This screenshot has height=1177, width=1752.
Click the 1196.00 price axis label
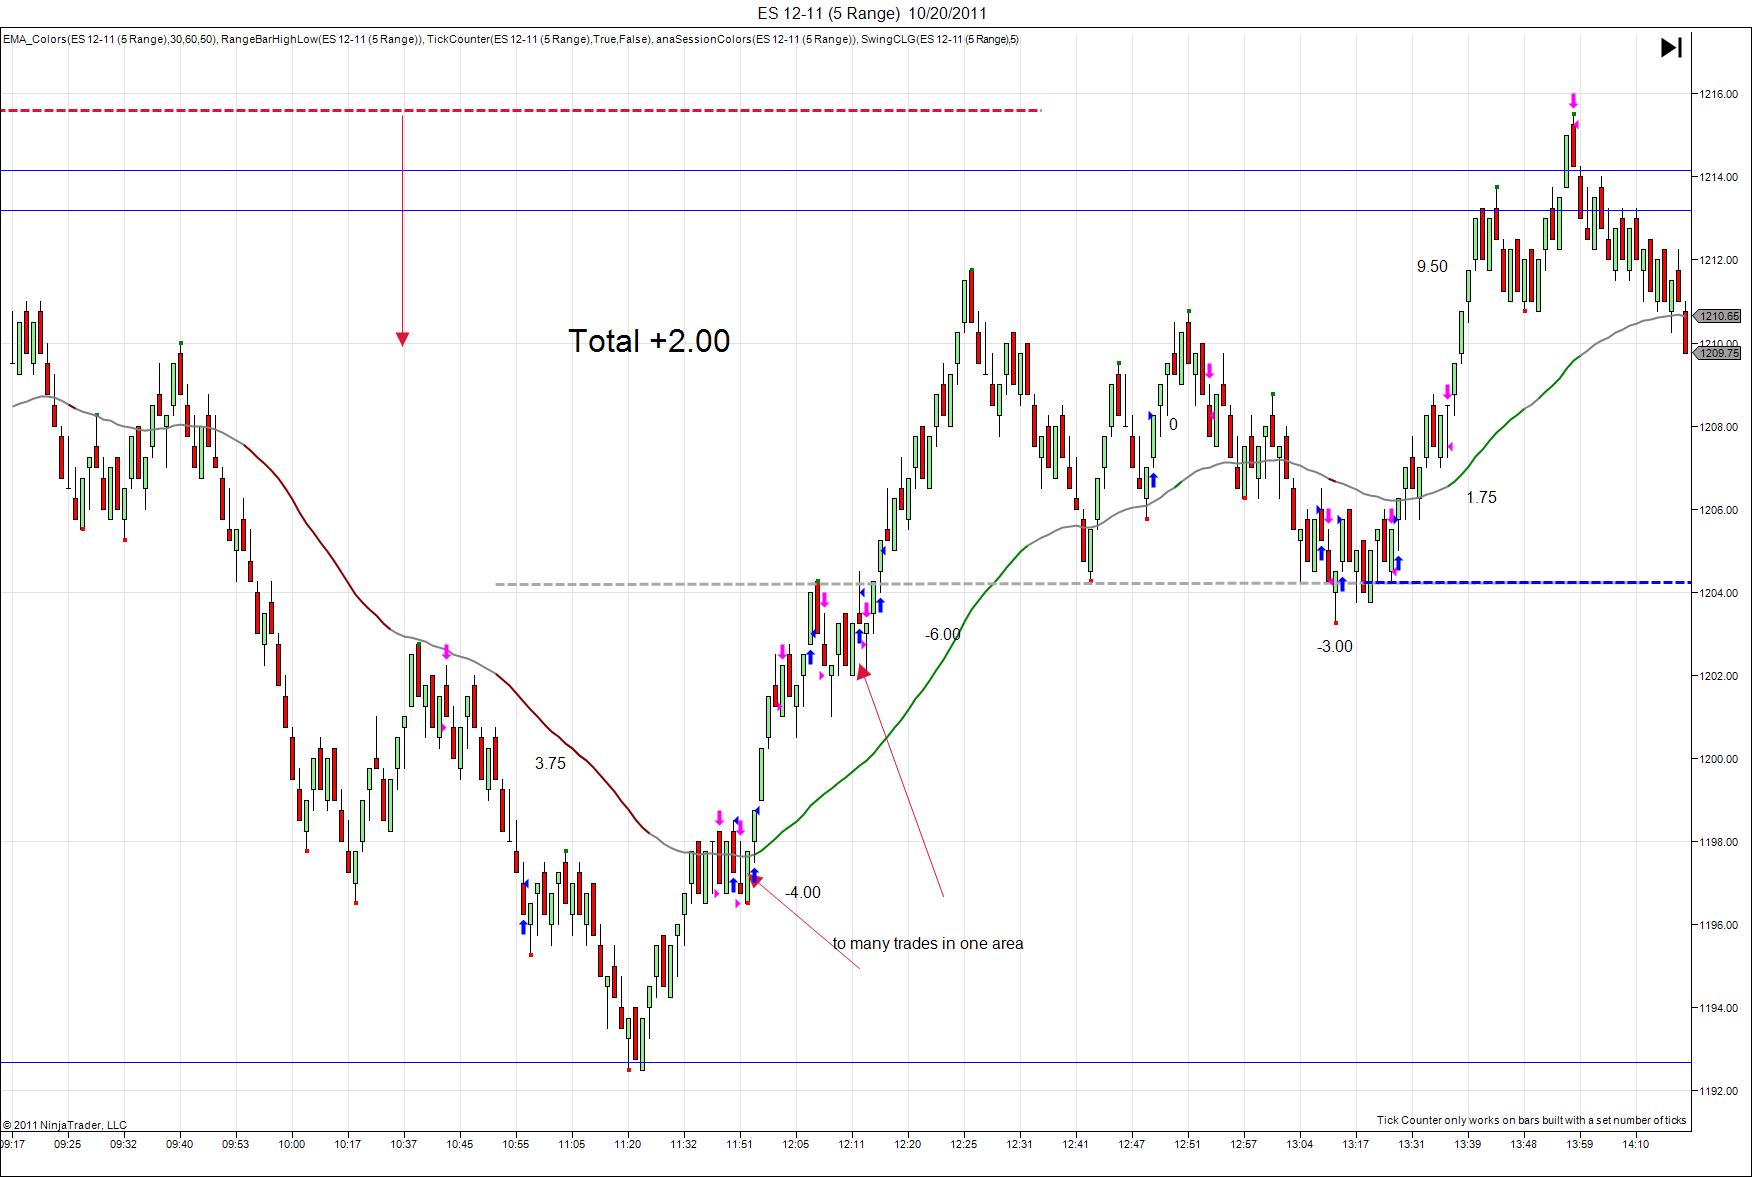[1717, 925]
